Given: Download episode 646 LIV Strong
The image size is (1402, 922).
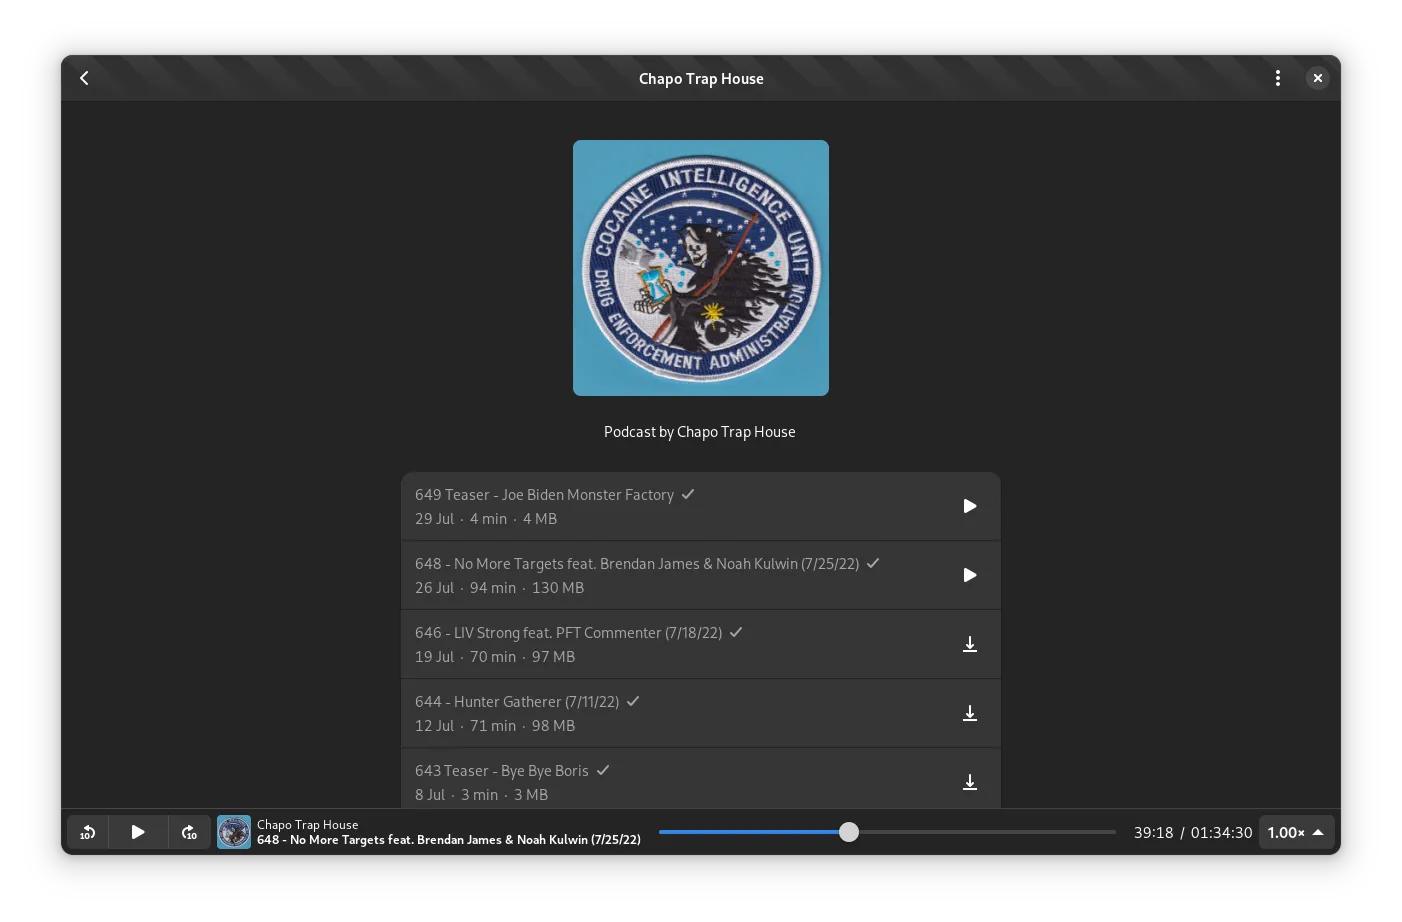Looking at the screenshot, I should click(969, 644).
